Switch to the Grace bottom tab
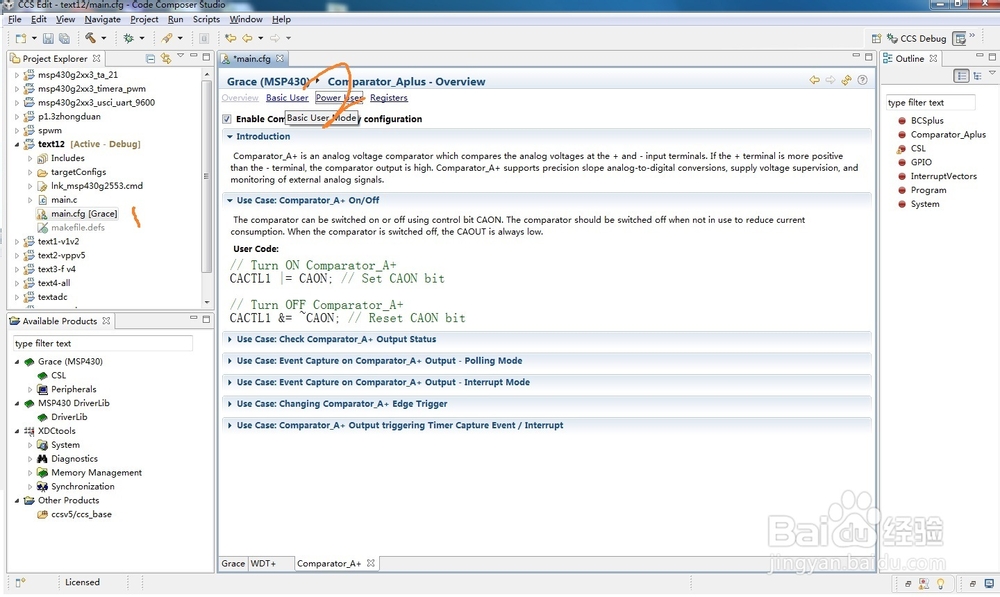 click(233, 563)
